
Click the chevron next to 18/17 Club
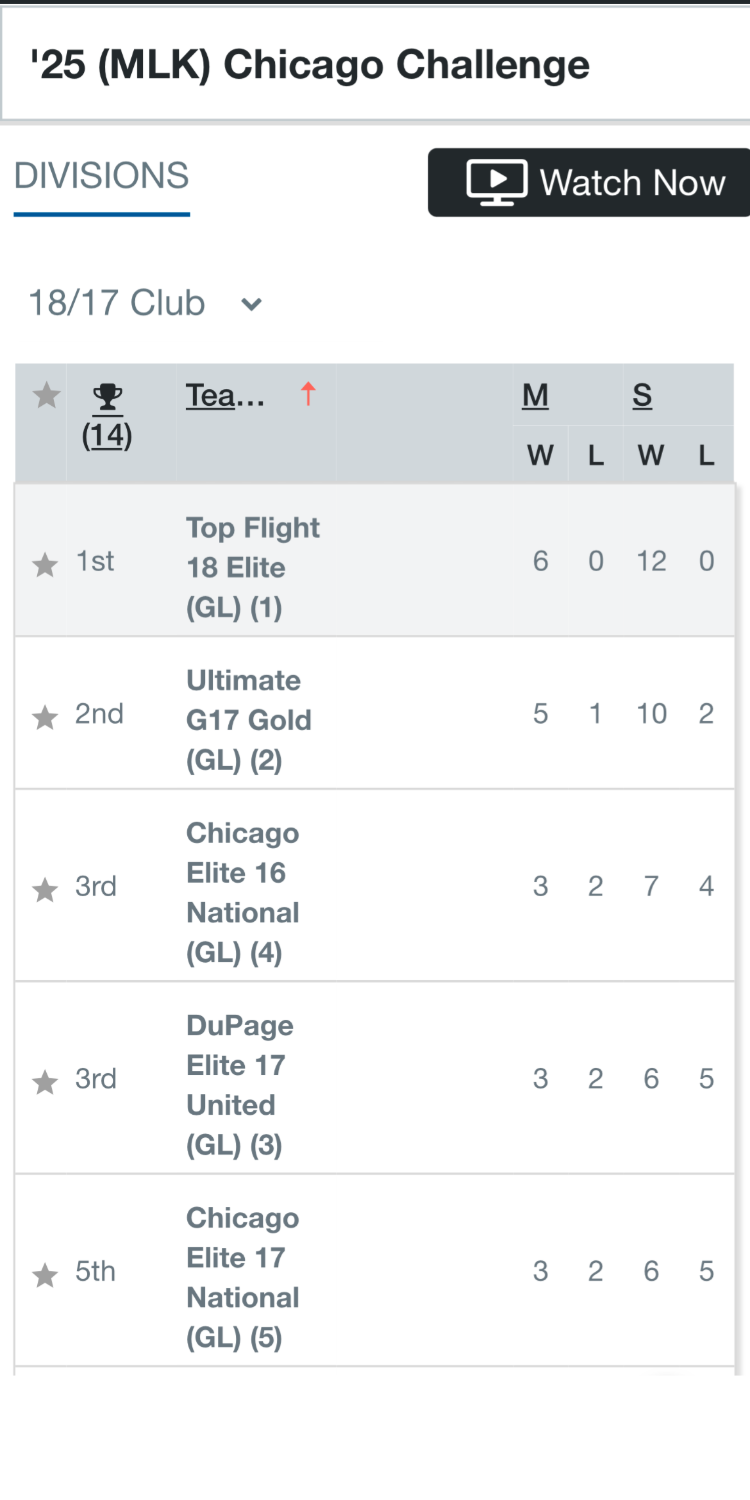coord(251,304)
